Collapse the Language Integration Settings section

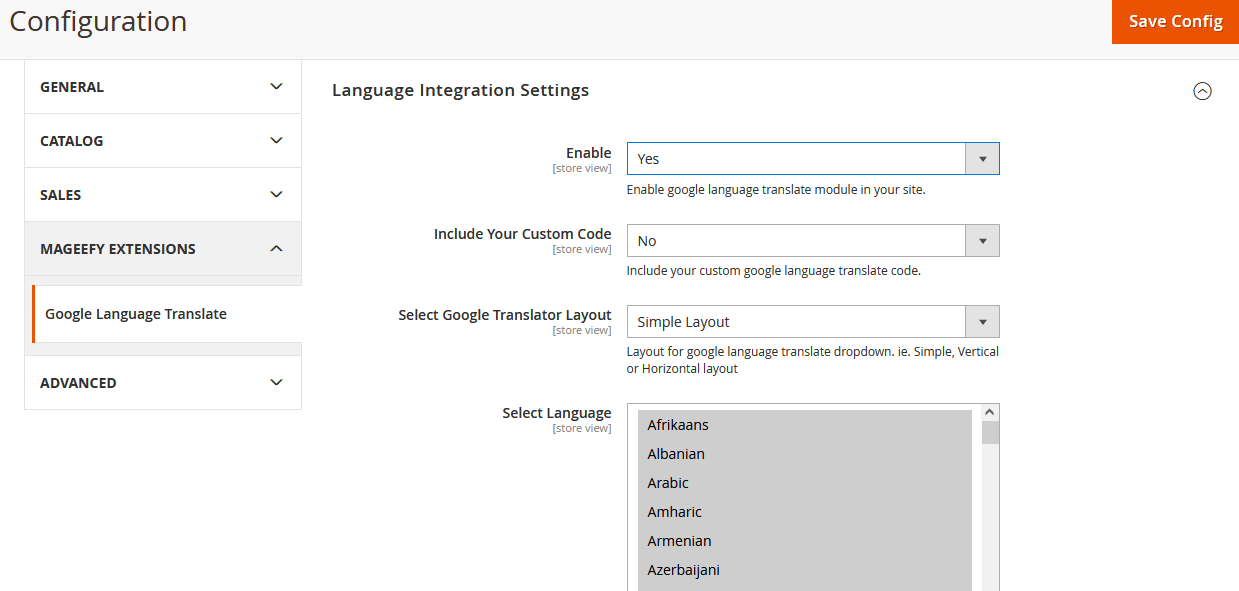click(x=1203, y=91)
